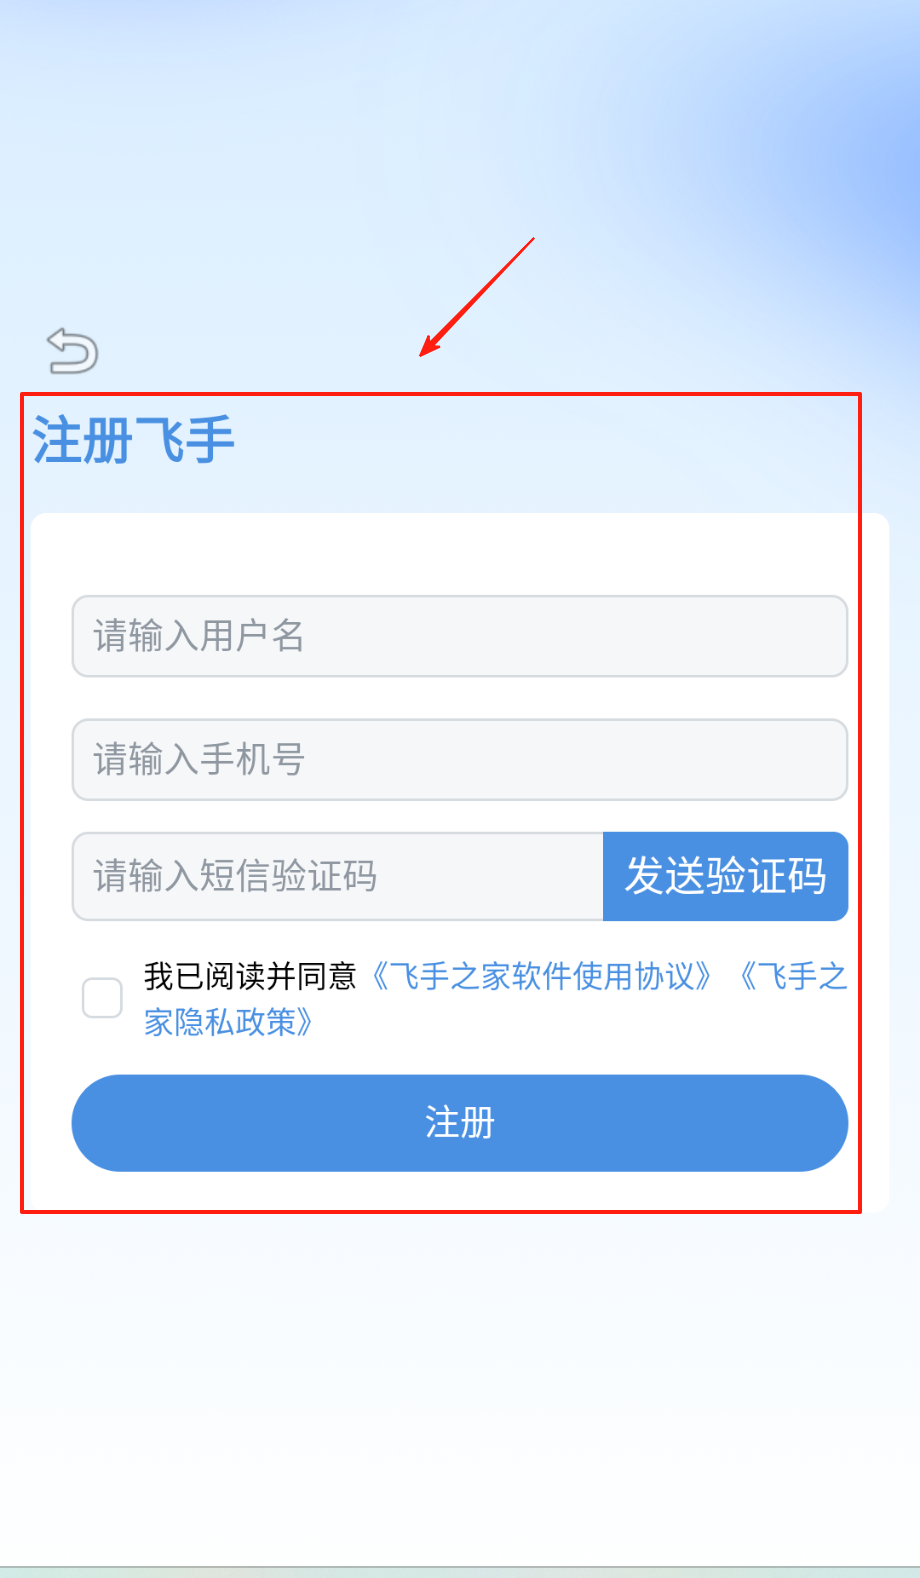Click inside the SMS verification code box
Viewport: 920px width, 1578px height.
point(338,876)
